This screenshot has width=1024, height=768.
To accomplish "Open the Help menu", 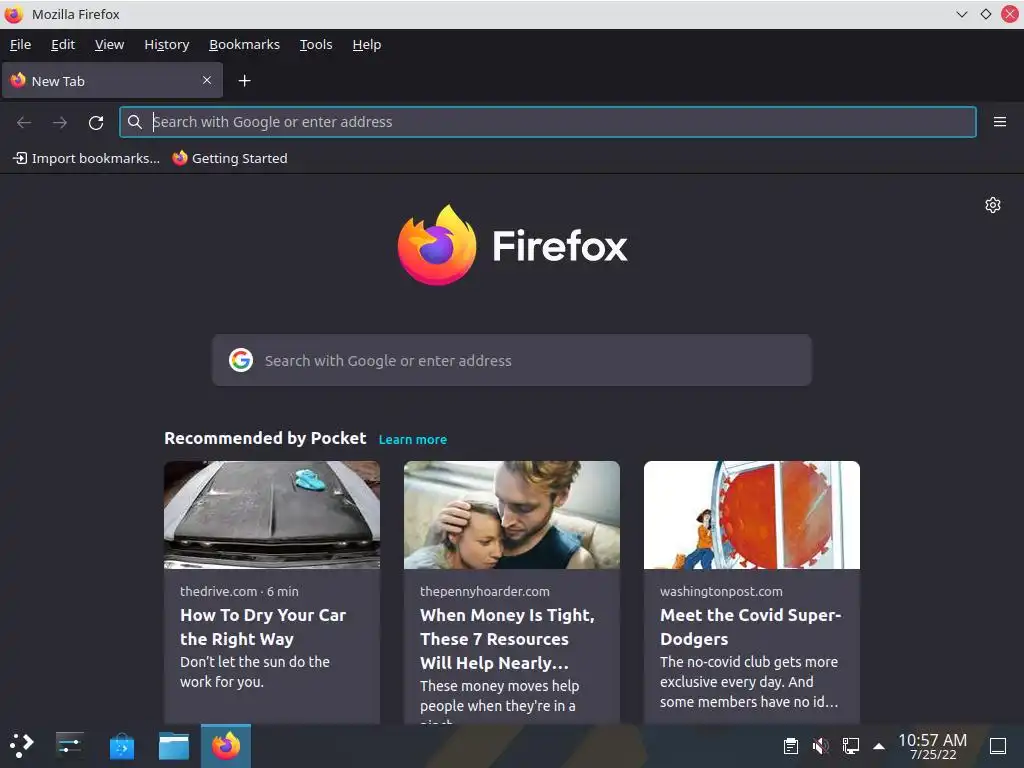I will click(x=367, y=44).
